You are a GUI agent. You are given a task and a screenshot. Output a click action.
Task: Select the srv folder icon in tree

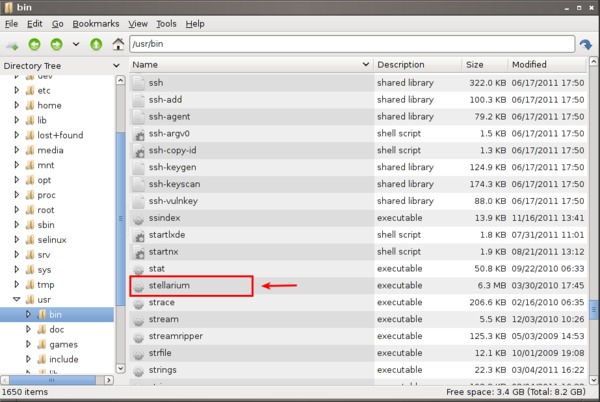[30, 254]
